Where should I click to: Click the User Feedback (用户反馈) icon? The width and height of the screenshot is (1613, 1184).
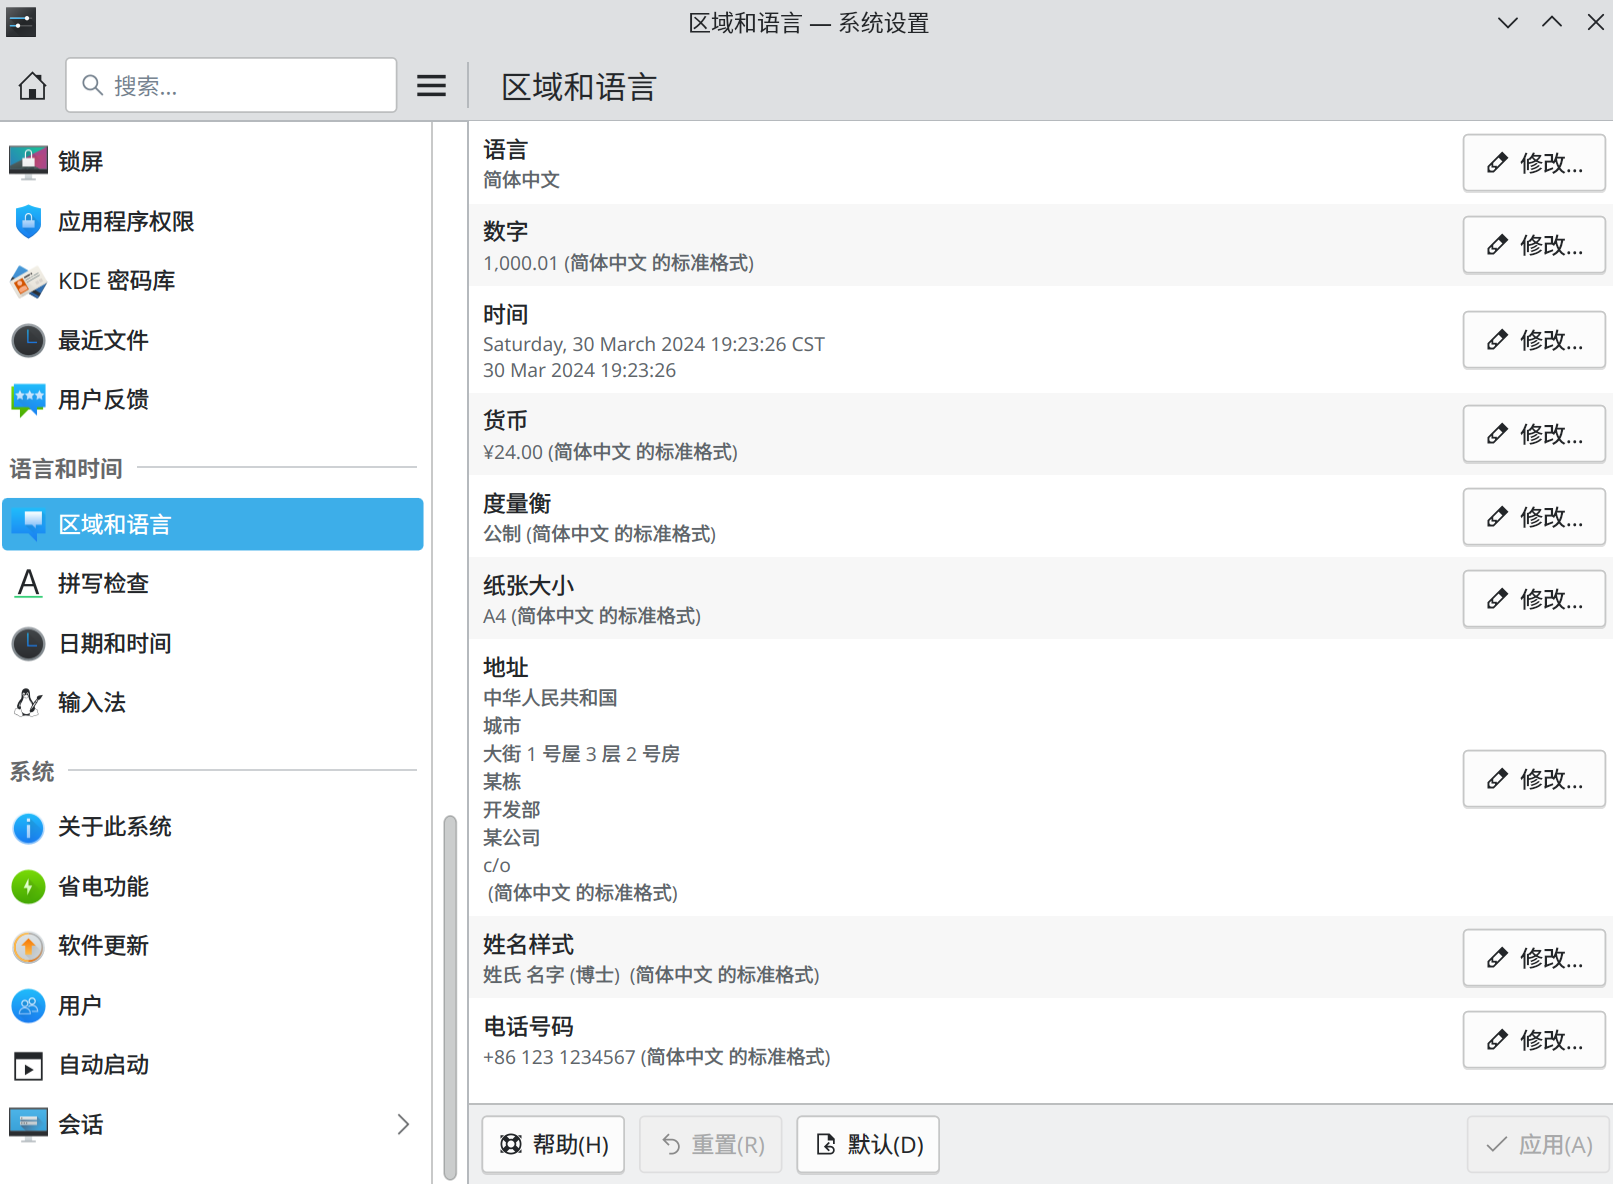pyautogui.click(x=28, y=400)
